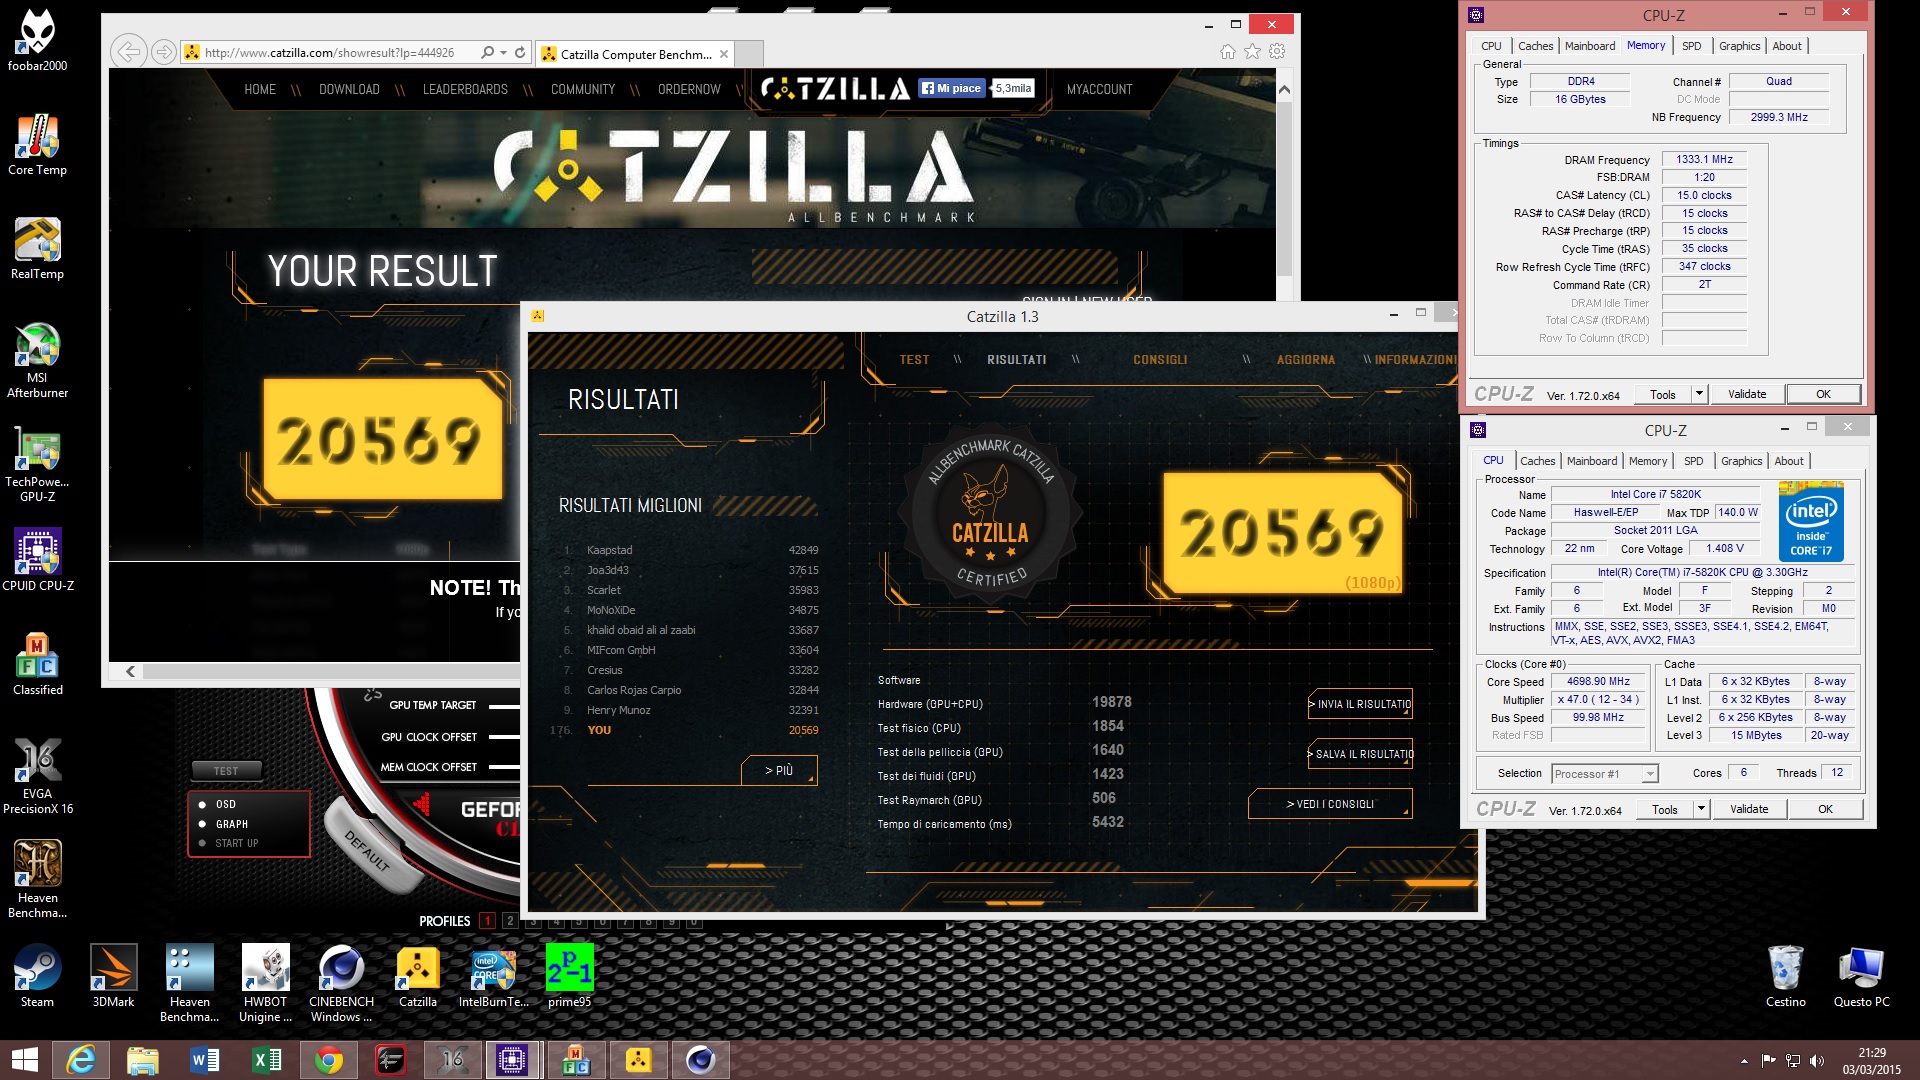Click the browser home icon

coord(1228,52)
